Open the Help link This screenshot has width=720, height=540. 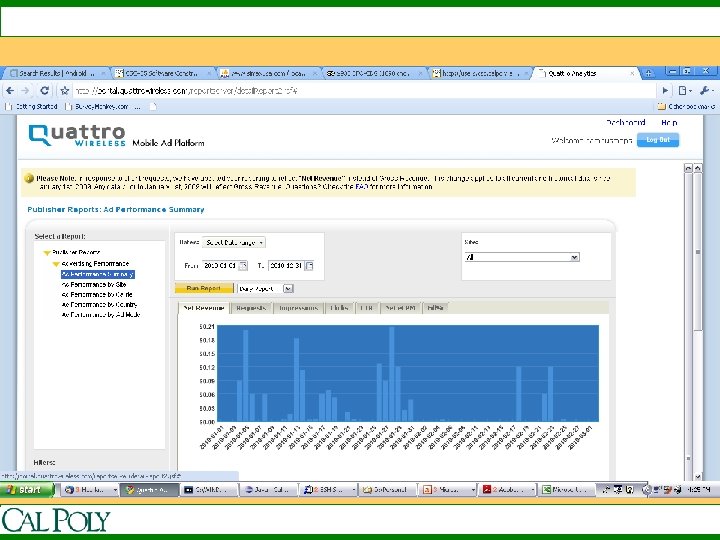[x=669, y=123]
